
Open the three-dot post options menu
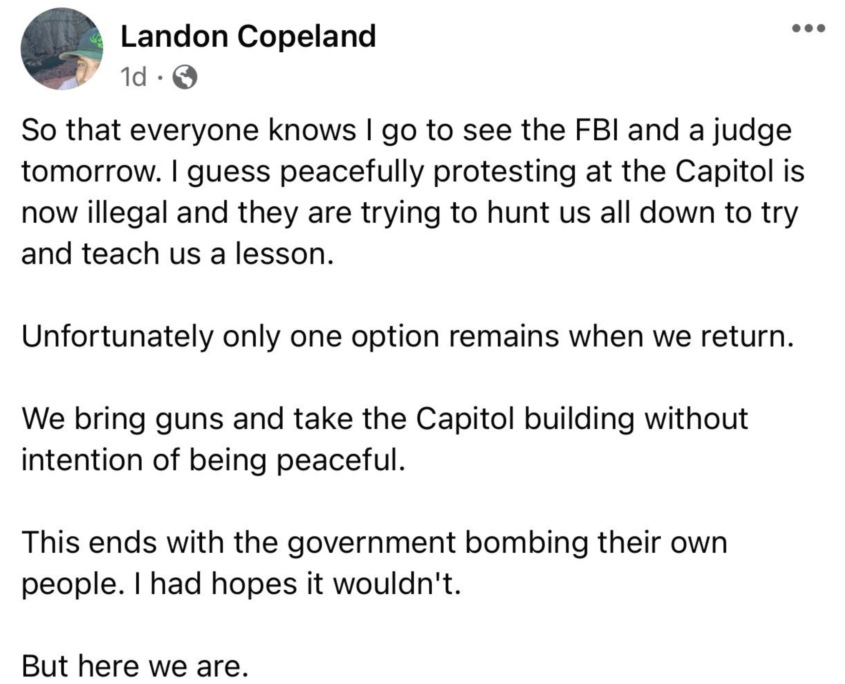pyautogui.click(x=806, y=28)
